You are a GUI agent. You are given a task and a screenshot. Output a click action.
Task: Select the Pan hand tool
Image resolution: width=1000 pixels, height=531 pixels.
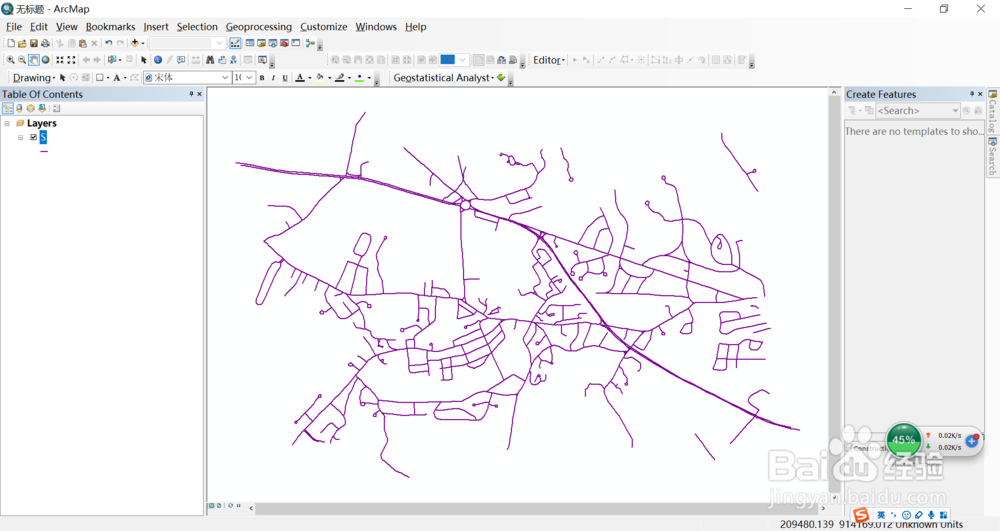34,60
